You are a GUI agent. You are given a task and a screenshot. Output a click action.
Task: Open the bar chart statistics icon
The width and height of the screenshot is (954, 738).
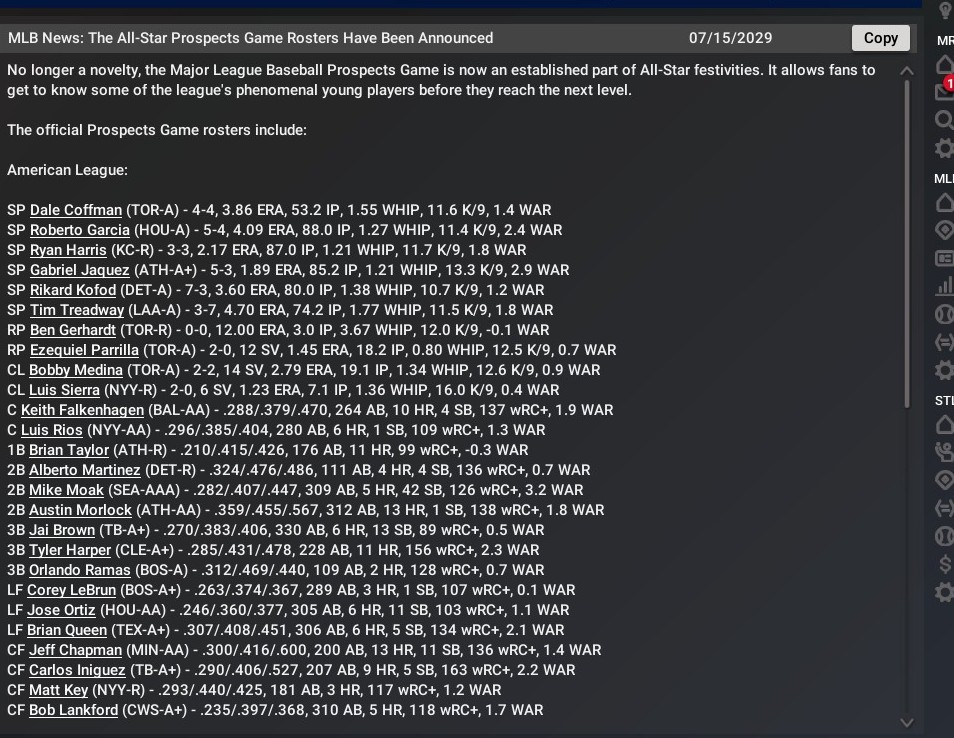(x=944, y=286)
